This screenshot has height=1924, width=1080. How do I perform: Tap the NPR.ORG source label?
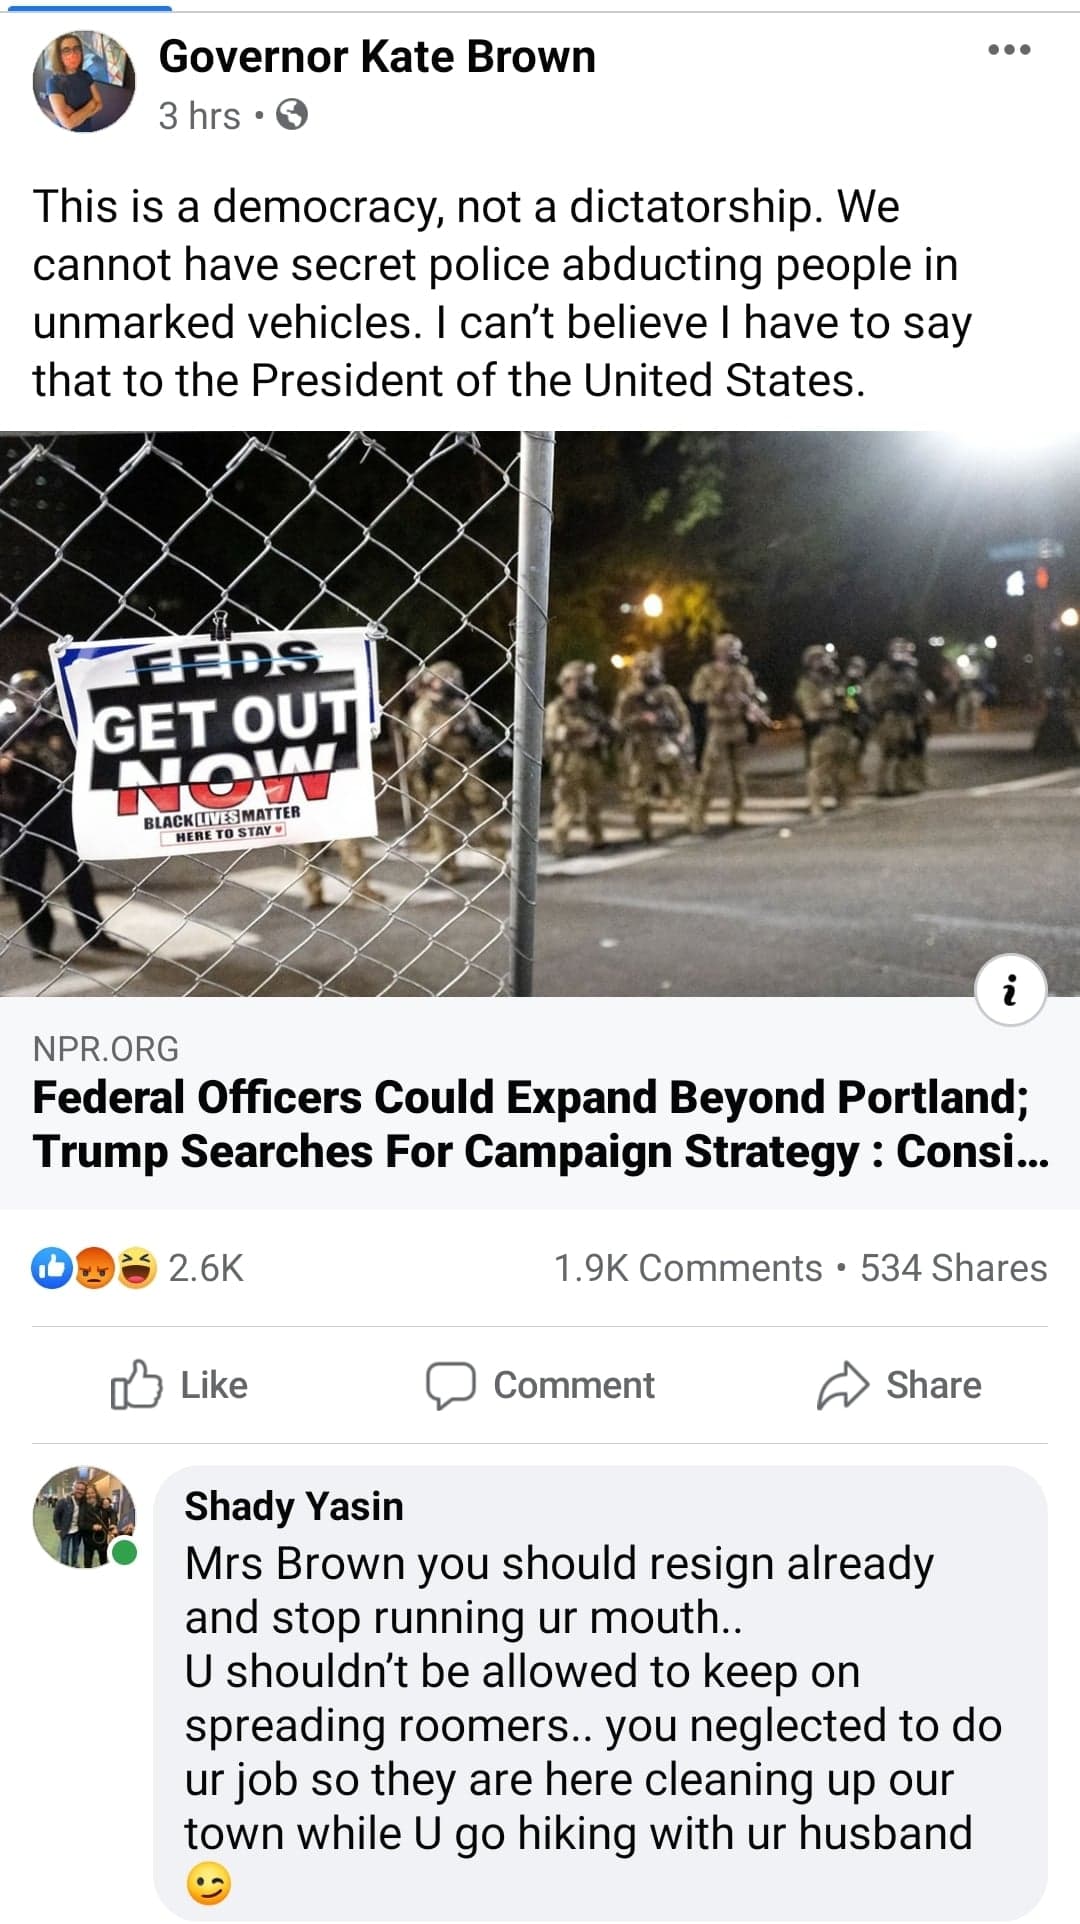click(106, 1049)
